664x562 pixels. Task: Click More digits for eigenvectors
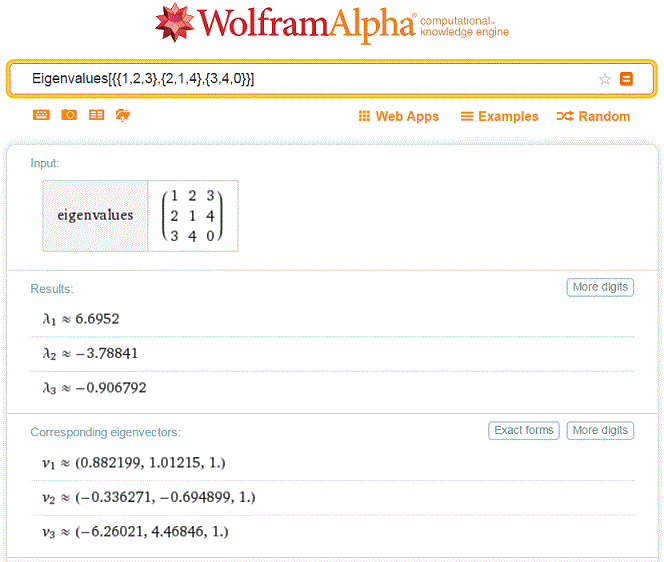point(600,430)
